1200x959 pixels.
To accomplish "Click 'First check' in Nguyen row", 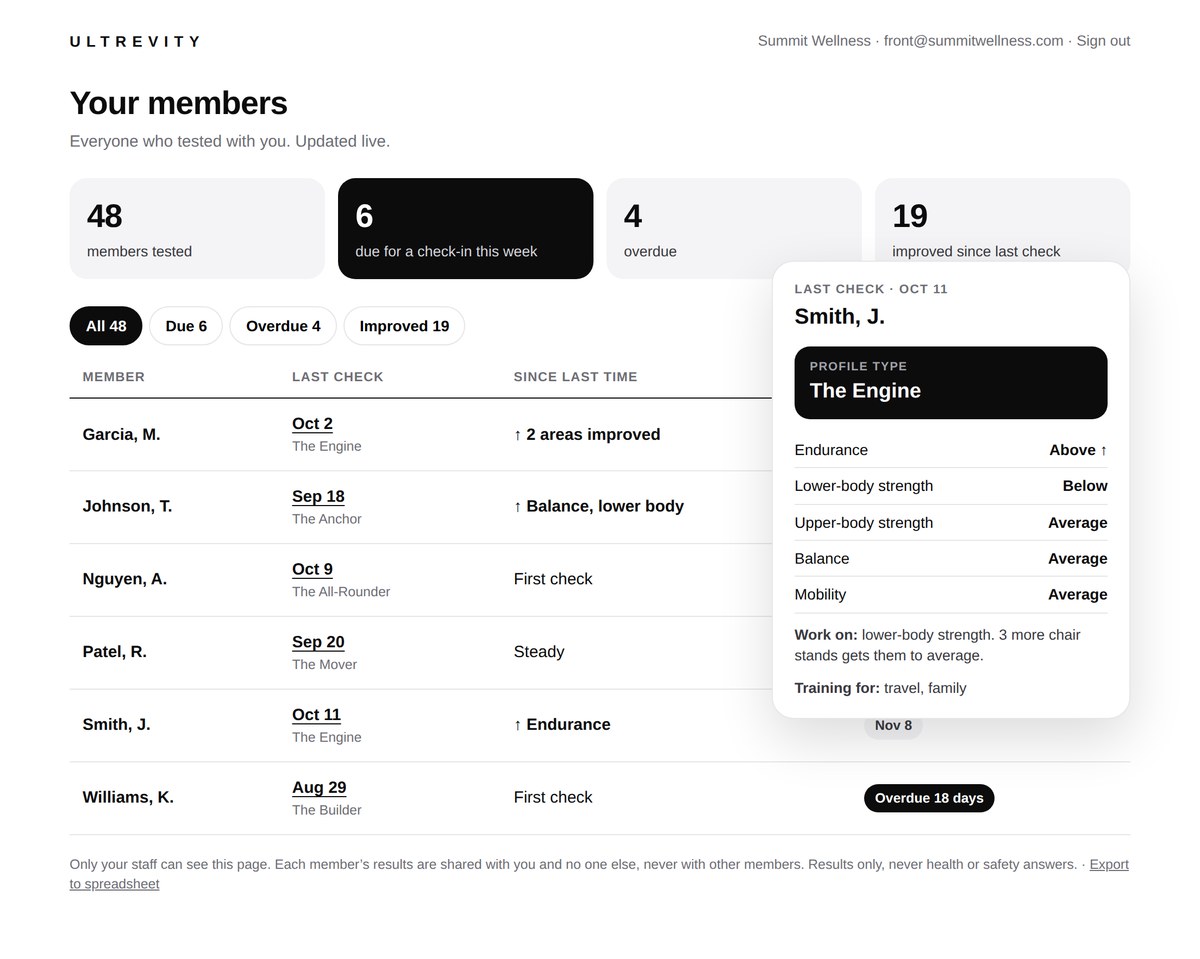I will (x=553, y=580).
